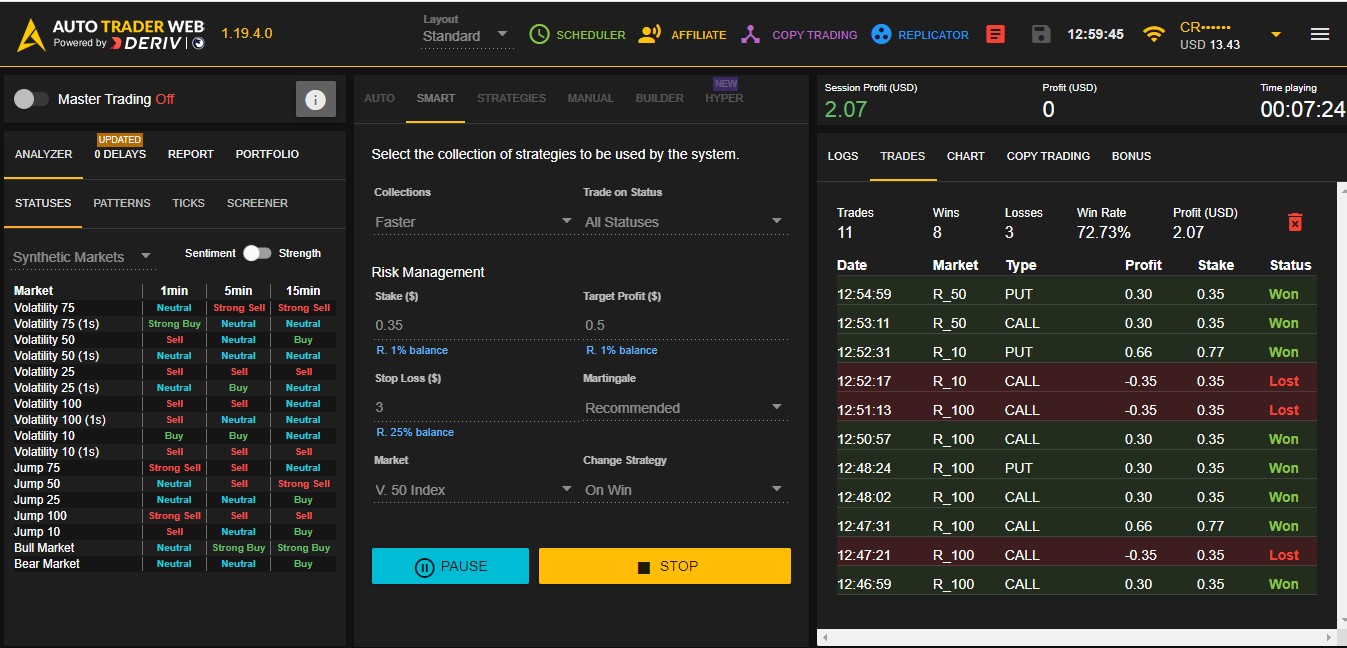
Task: Switch to the SCREENER subtab
Action: coord(257,203)
